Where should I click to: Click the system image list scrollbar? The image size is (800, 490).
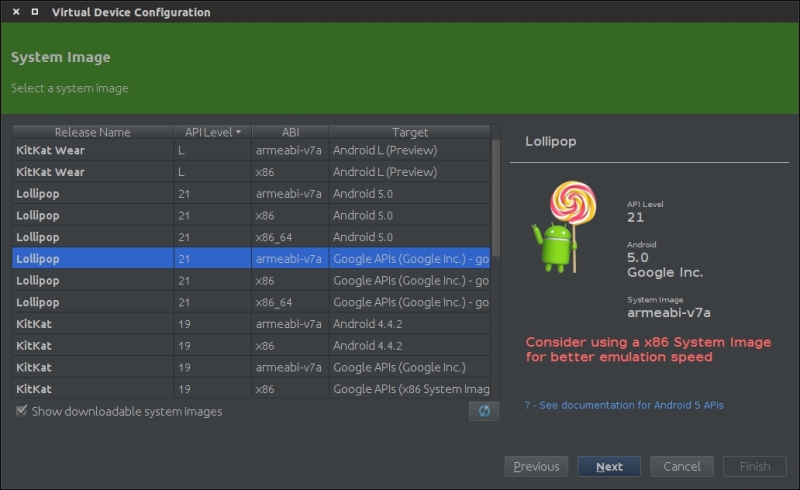click(496, 198)
